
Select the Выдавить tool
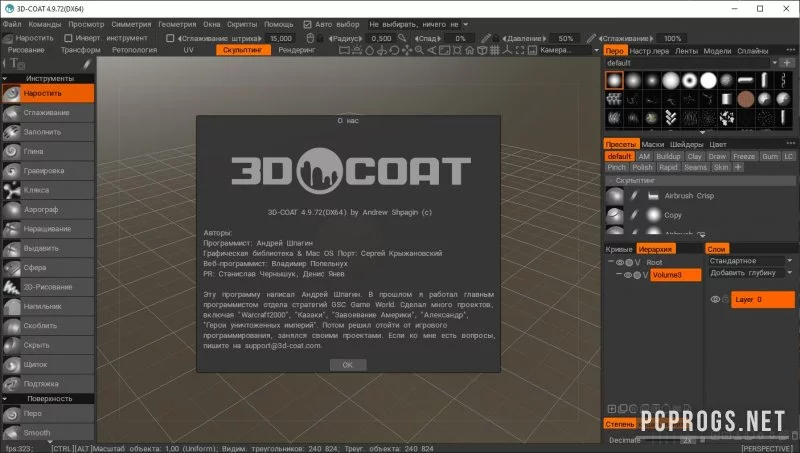[48, 248]
